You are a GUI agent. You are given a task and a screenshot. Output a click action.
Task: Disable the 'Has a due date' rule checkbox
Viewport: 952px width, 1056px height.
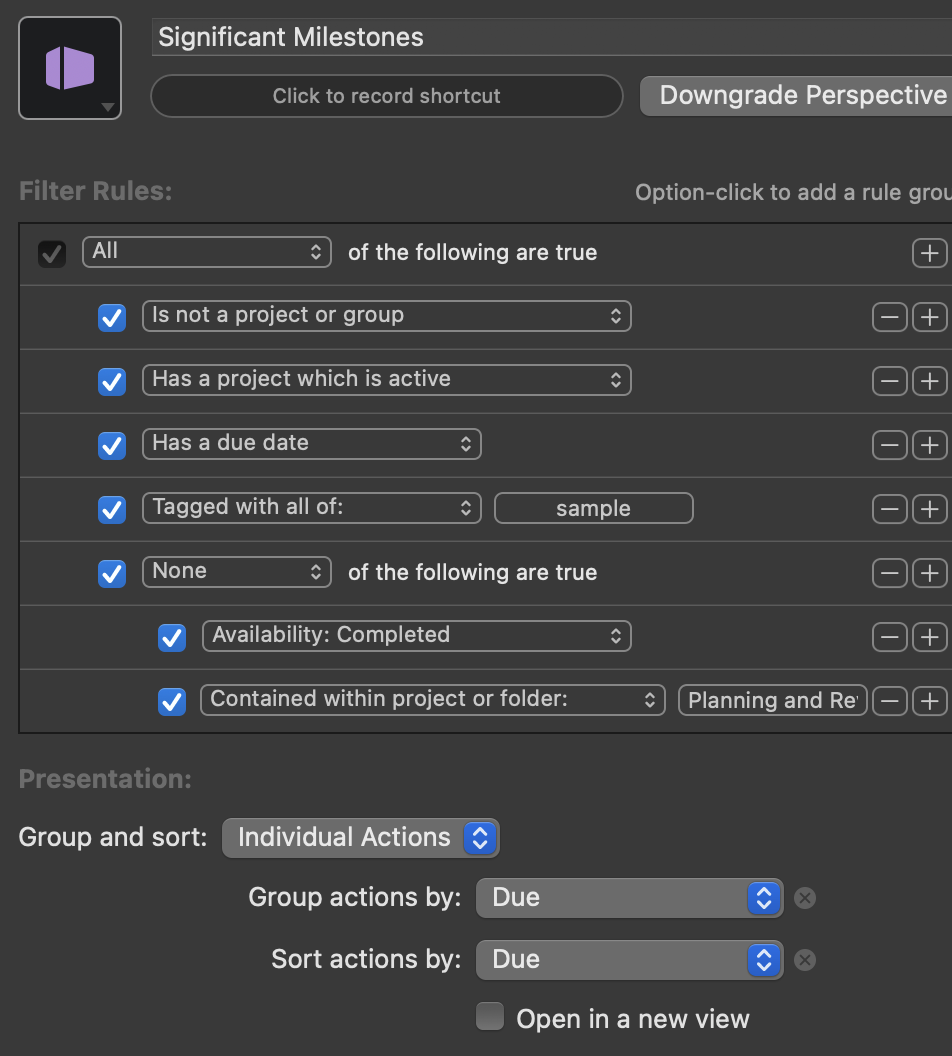(x=112, y=445)
